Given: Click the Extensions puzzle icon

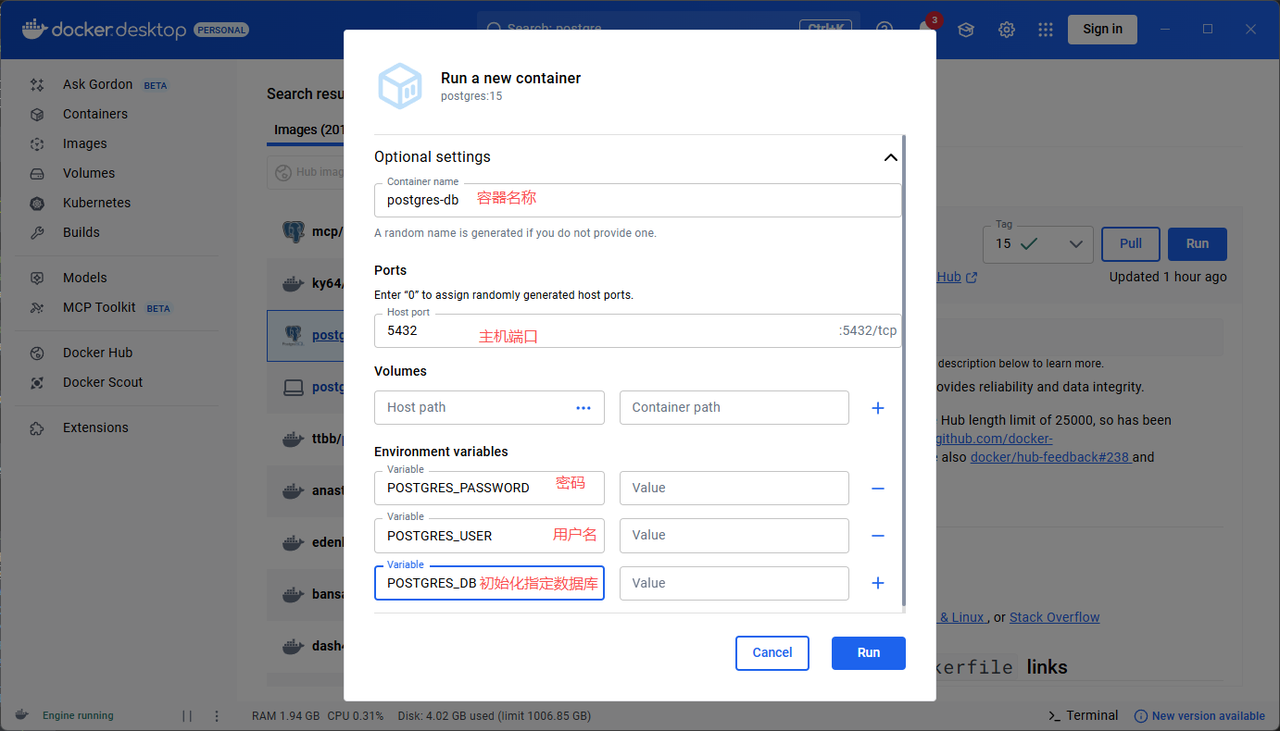Looking at the screenshot, I should [x=37, y=428].
